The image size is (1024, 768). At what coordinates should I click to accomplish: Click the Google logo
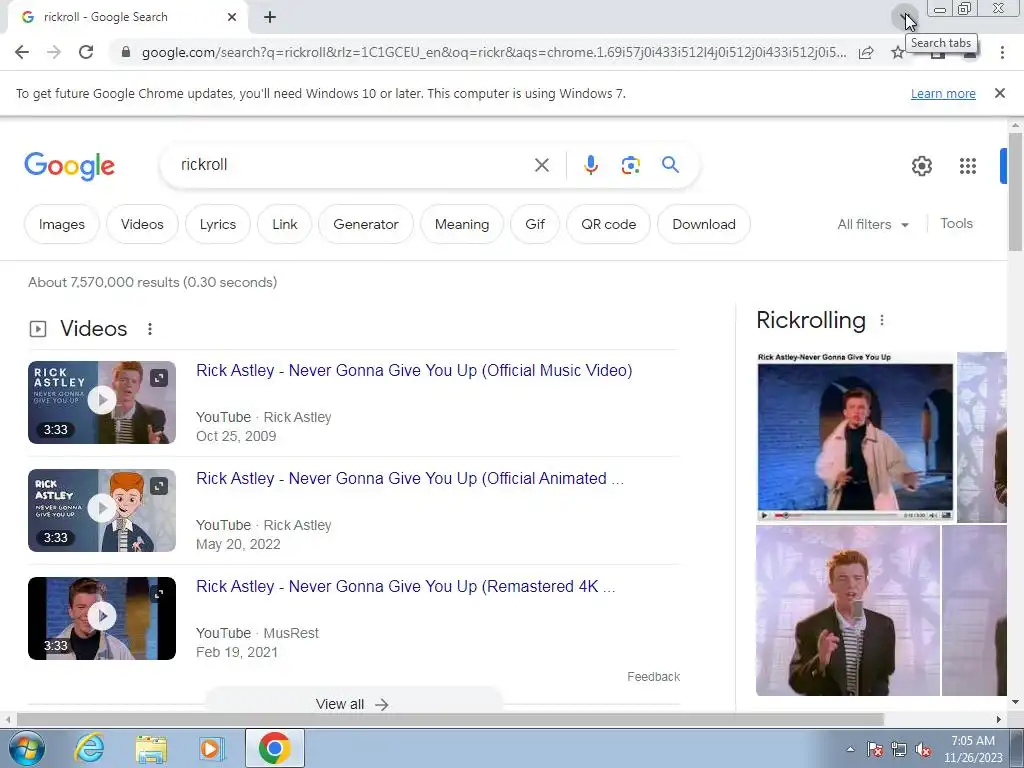69,166
